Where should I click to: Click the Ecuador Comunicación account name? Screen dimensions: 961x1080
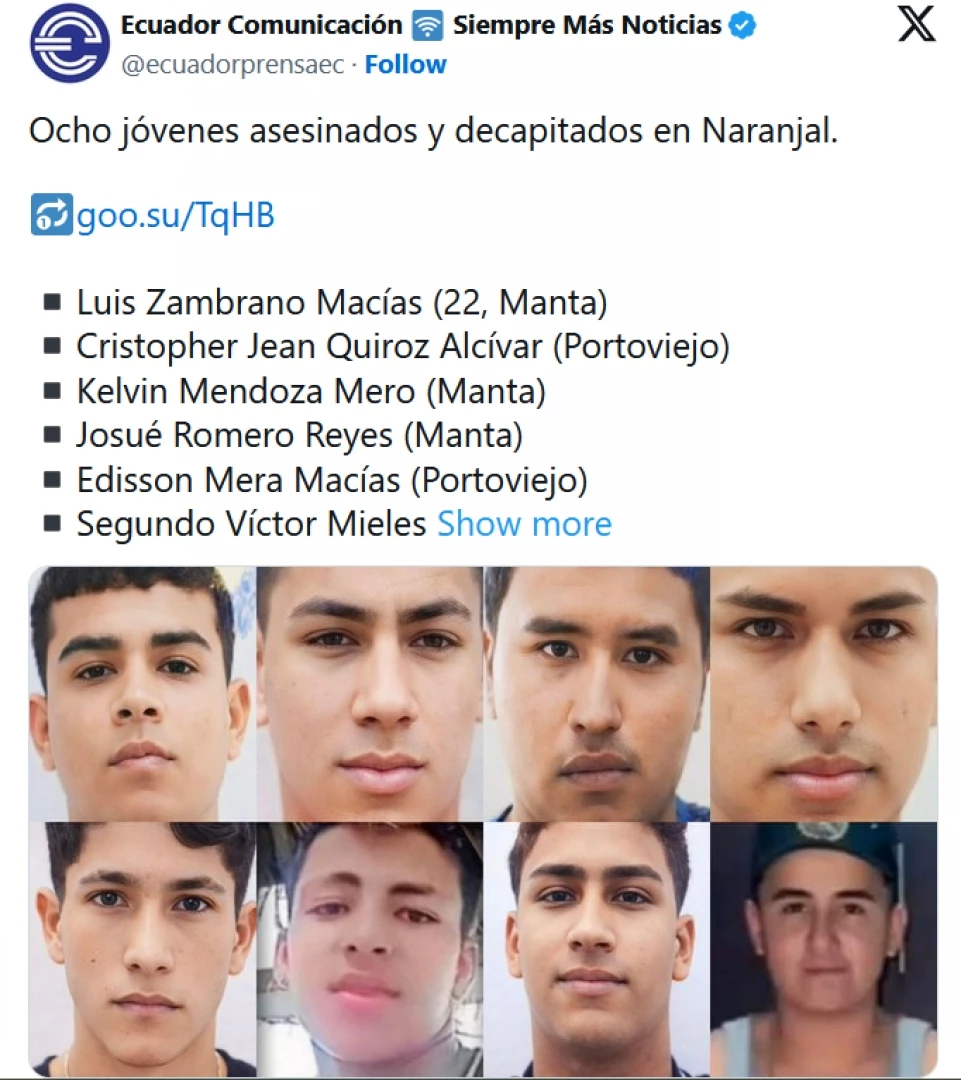(x=261, y=25)
